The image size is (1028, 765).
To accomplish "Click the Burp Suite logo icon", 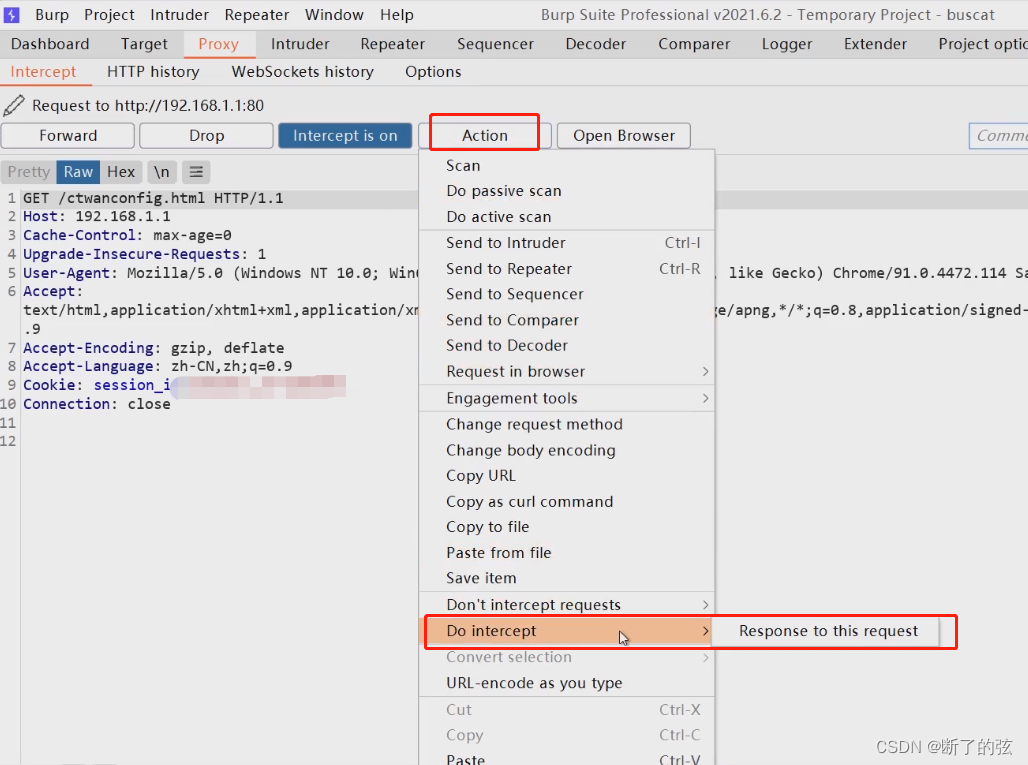I will pos(12,14).
